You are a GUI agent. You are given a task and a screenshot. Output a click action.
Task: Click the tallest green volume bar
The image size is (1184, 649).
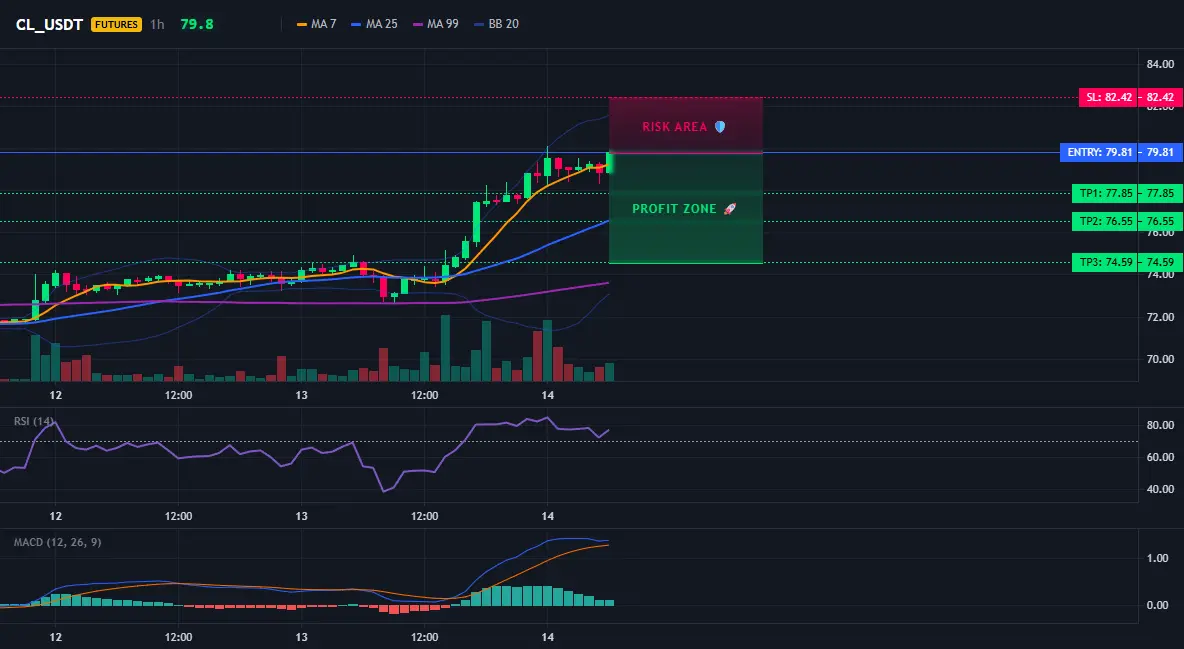445,348
